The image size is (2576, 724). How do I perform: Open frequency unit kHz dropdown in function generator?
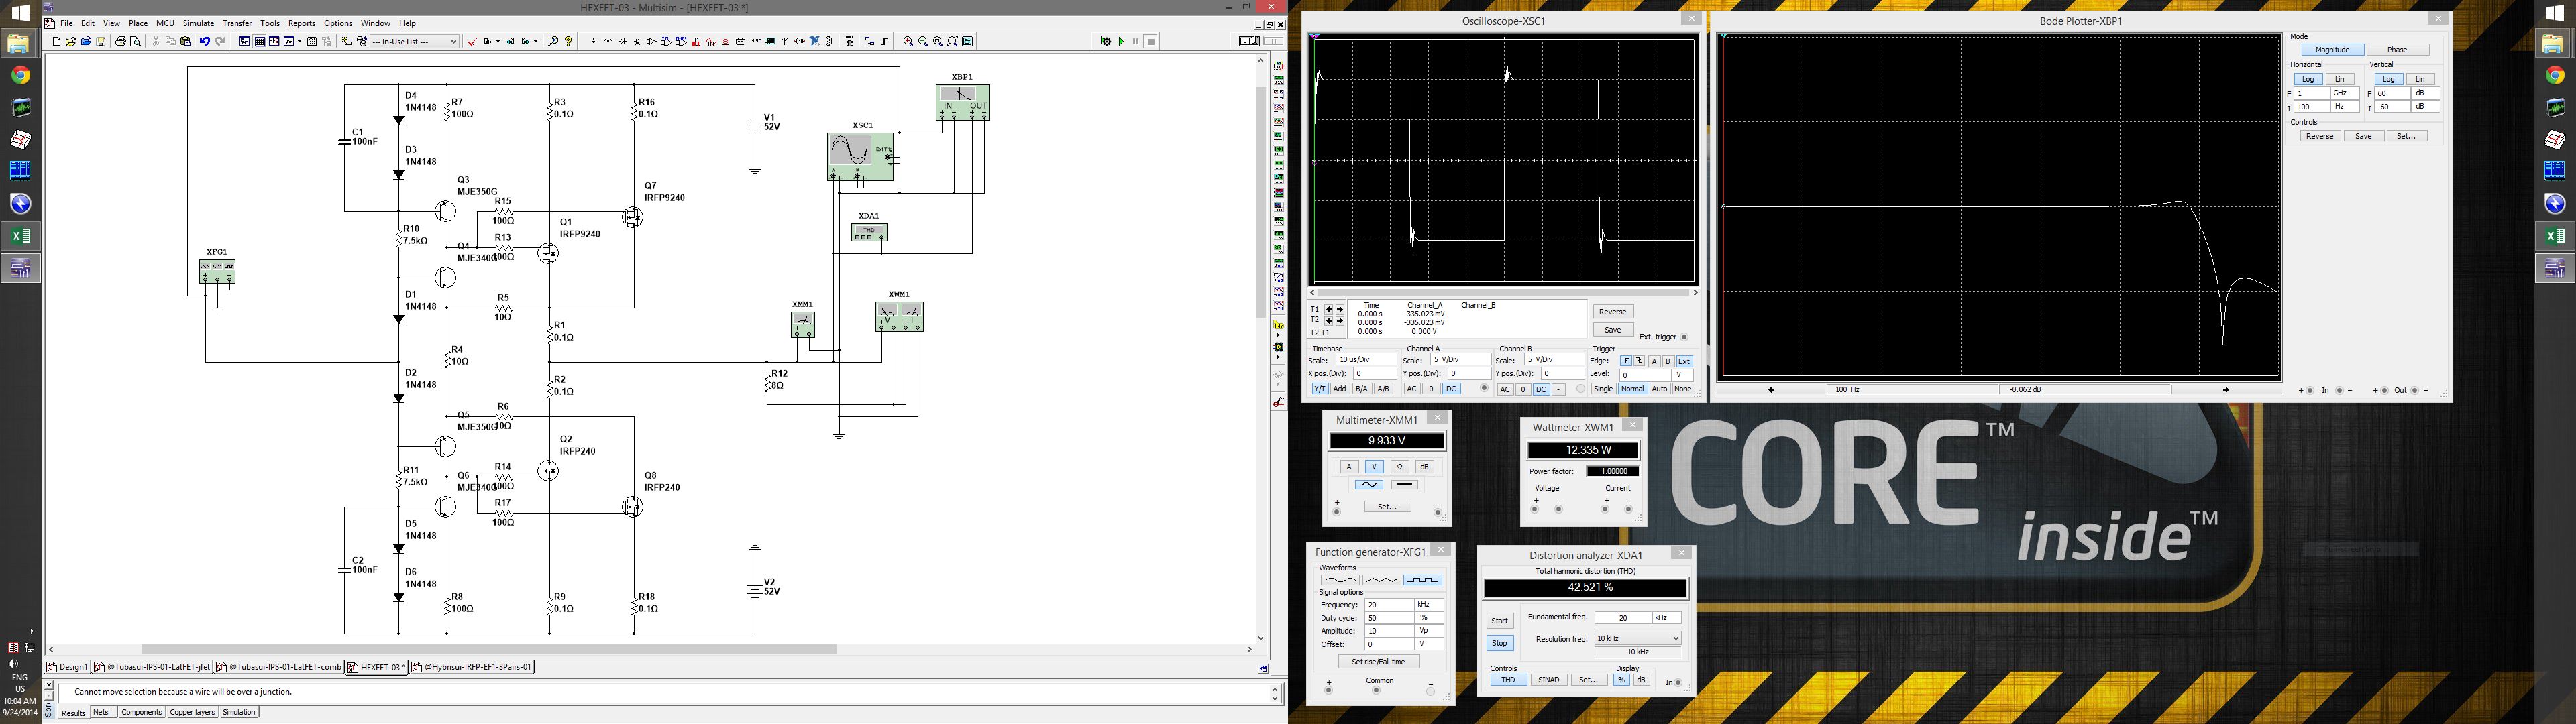(x=1429, y=605)
